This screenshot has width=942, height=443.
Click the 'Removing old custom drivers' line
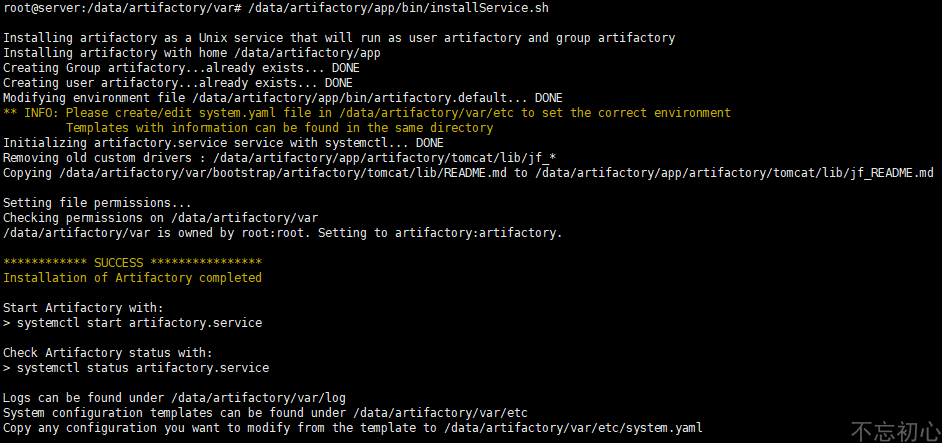click(279, 158)
